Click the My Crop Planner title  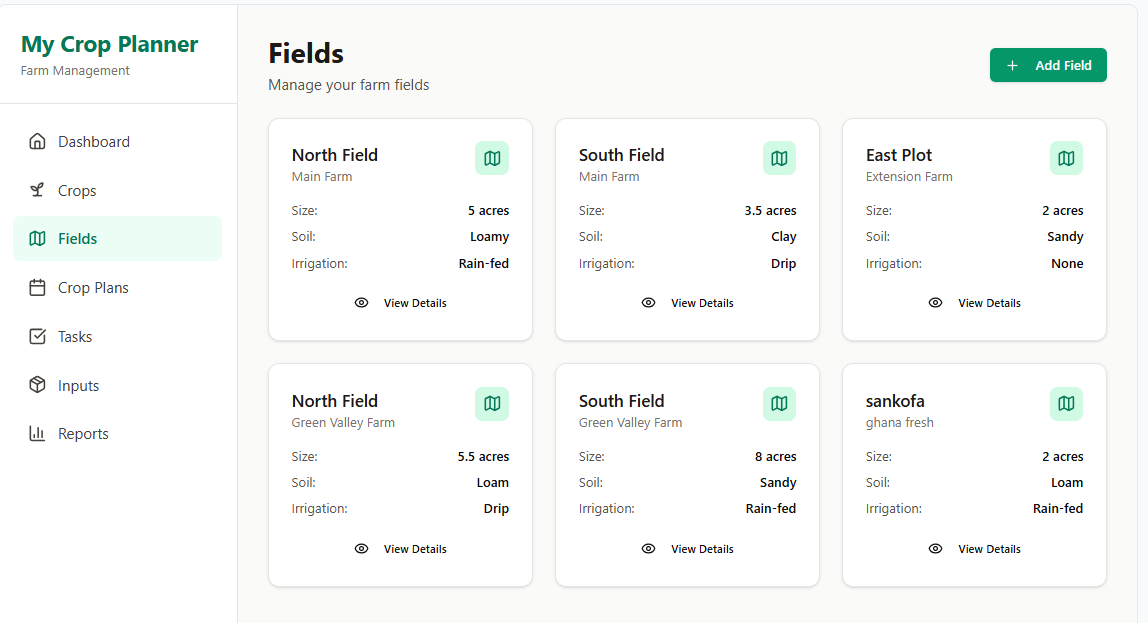click(109, 44)
